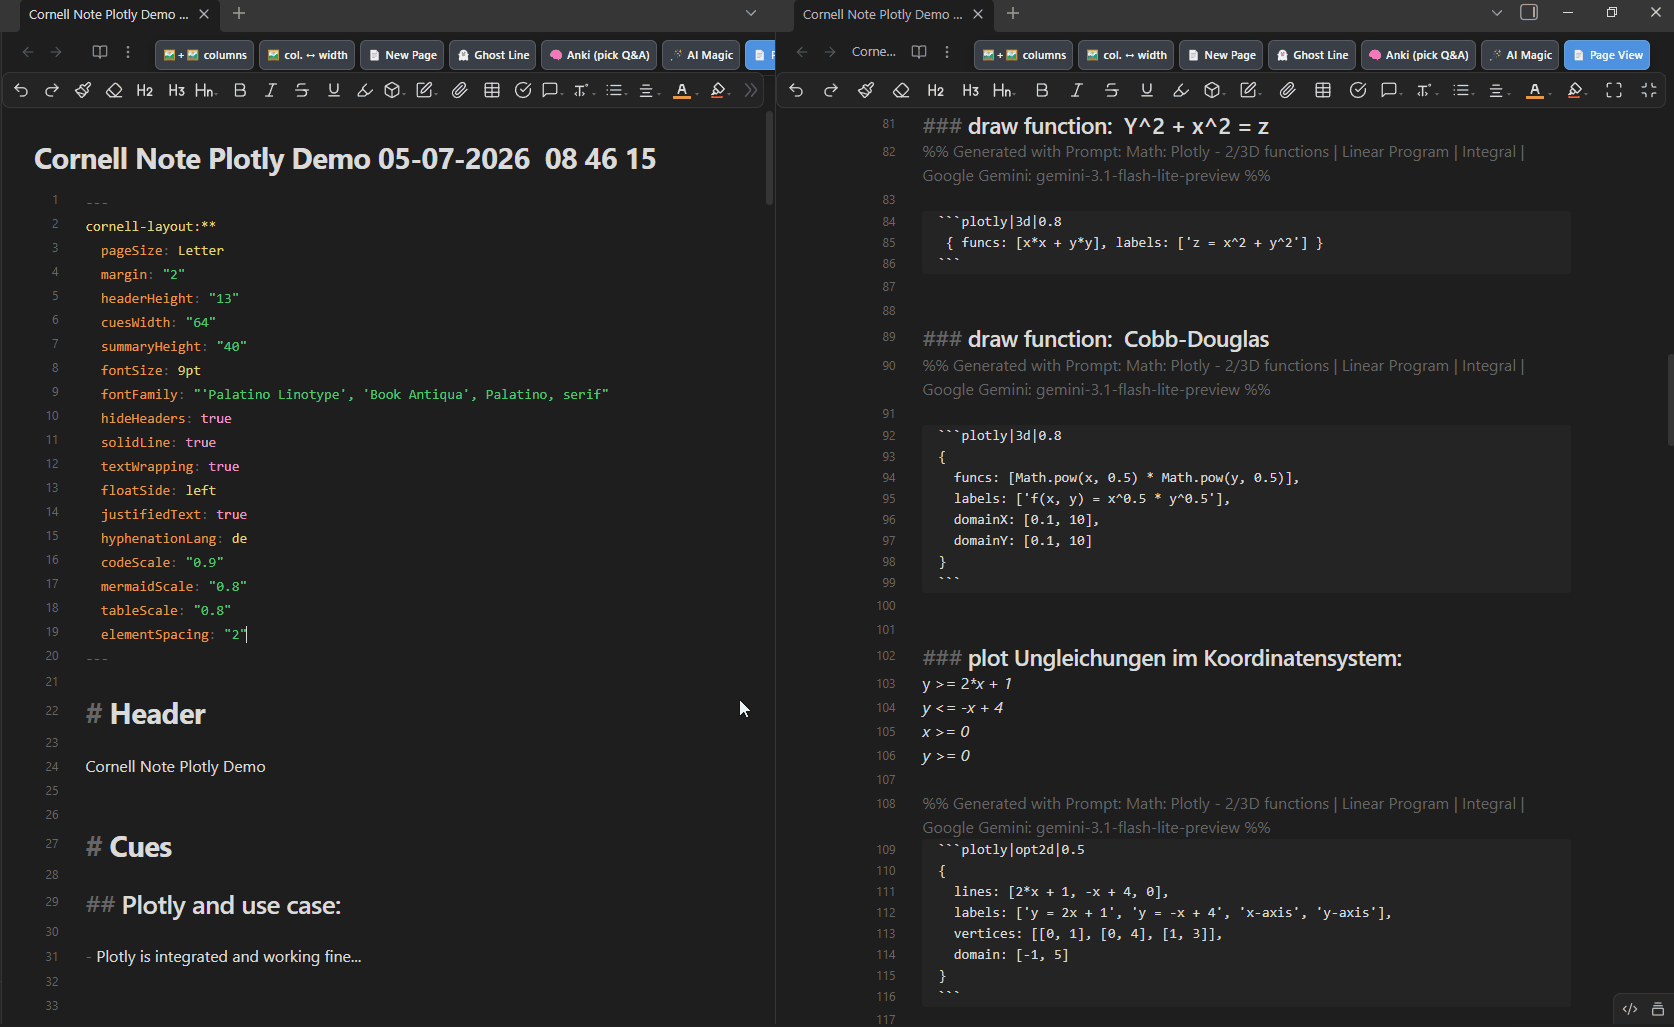Open the source code view icon
This screenshot has height=1027, width=1674.
coord(1630,1009)
